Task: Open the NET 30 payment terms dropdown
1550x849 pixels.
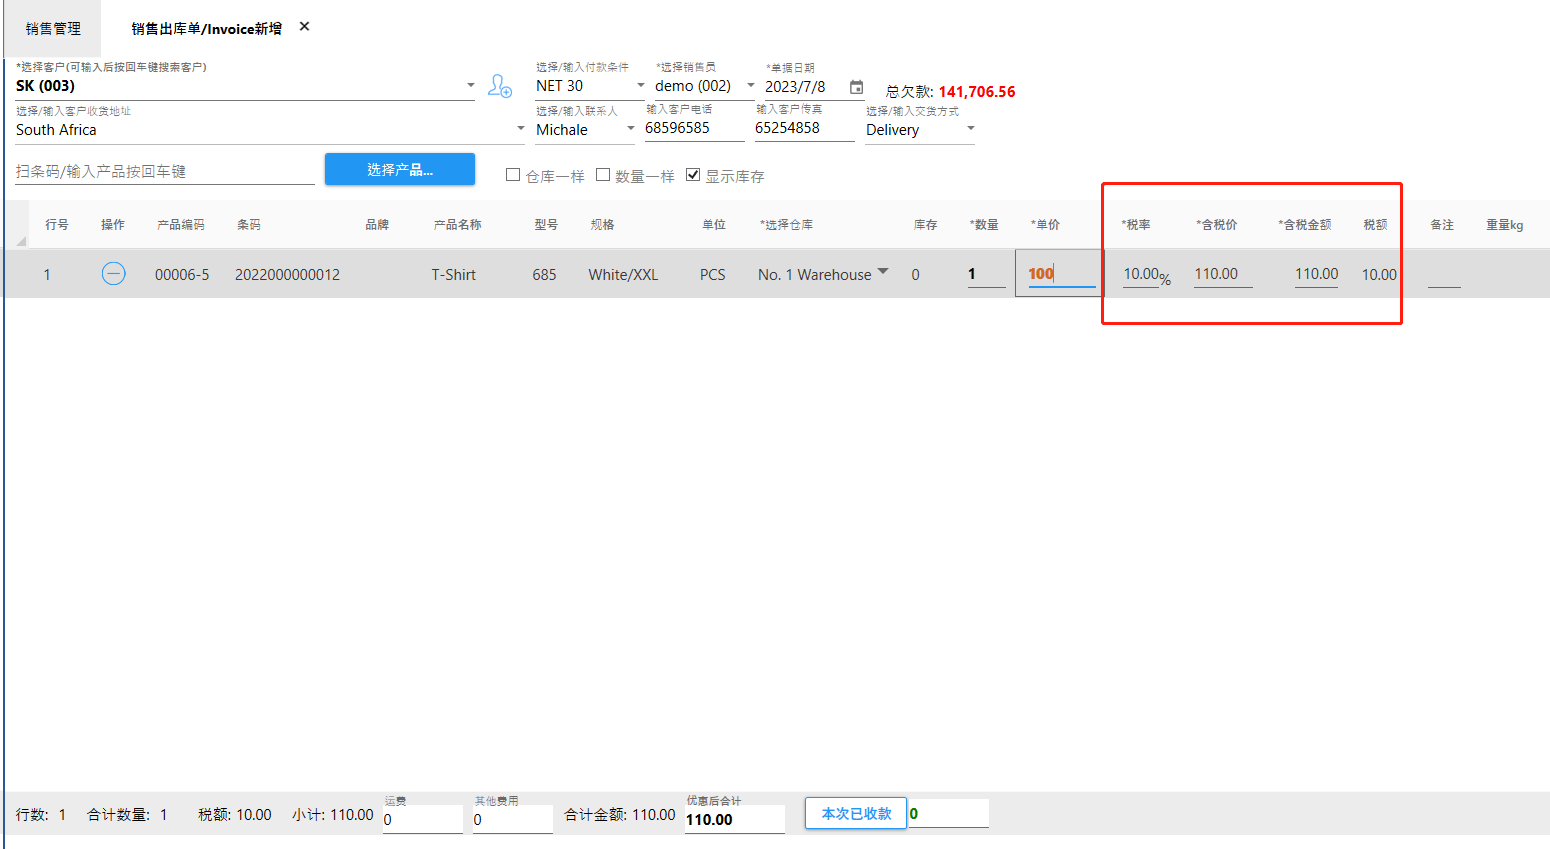Action: [x=641, y=86]
